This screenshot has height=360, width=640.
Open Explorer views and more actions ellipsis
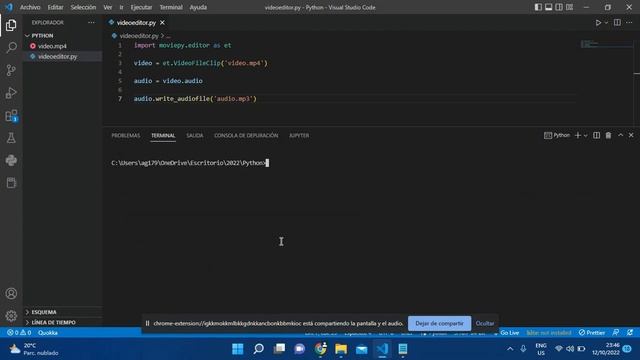pyautogui.click(x=91, y=23)
